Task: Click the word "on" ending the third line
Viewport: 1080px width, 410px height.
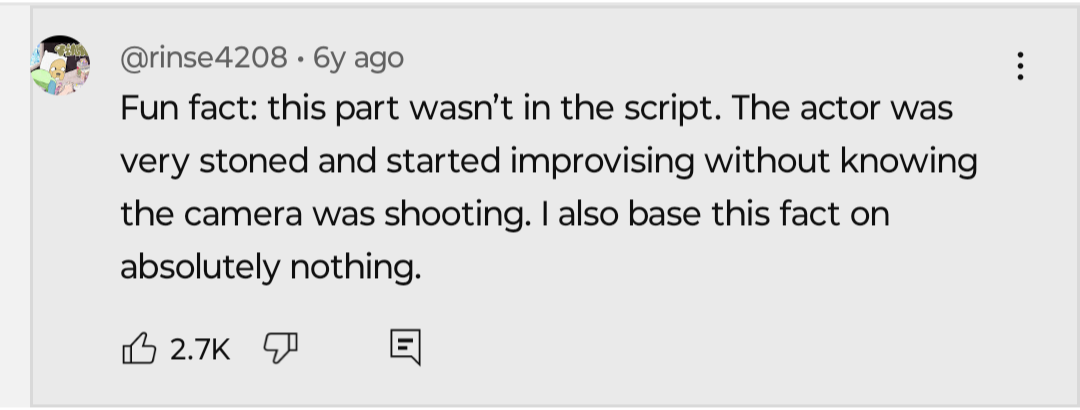Action: (870, 214)
